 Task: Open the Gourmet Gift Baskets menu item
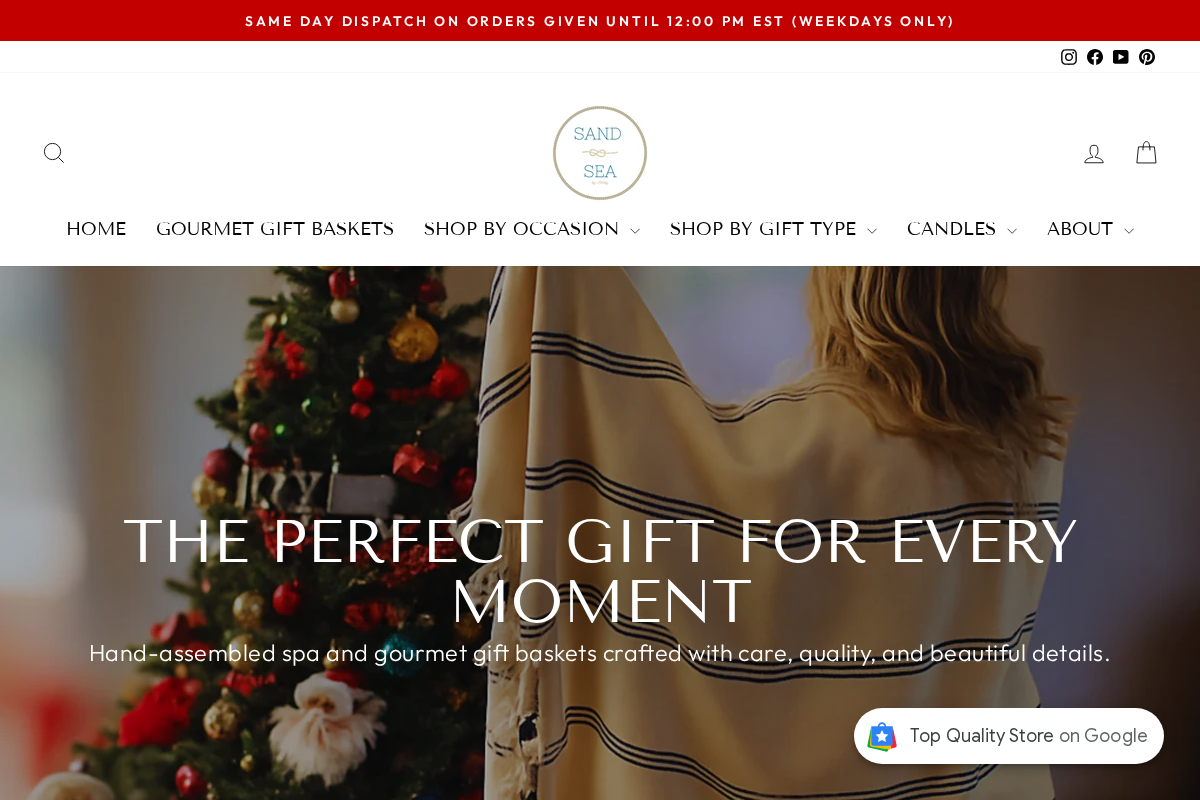pyautogui.click(x=275, y=230)
